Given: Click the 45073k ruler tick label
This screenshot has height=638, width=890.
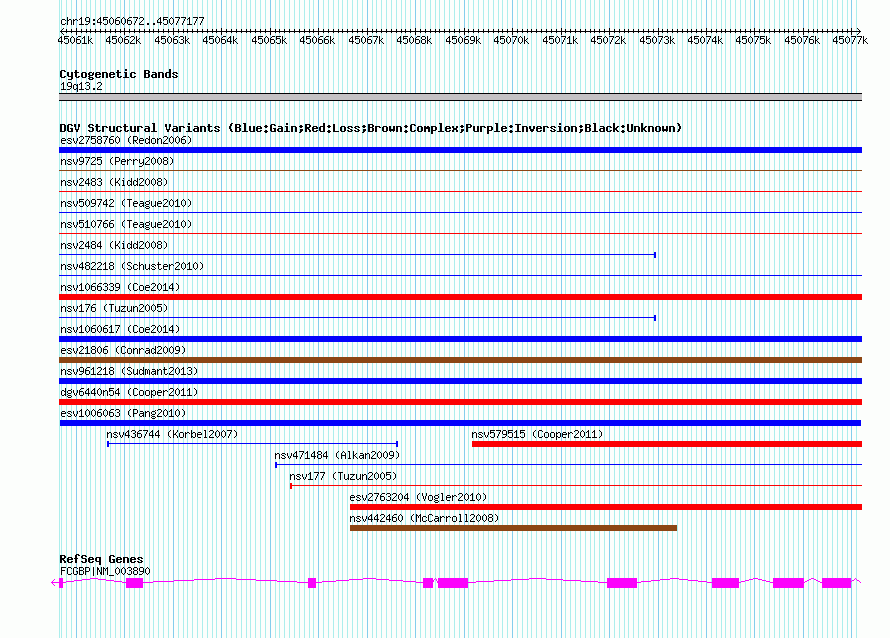Looking at the screenshot, I should 657,40.
